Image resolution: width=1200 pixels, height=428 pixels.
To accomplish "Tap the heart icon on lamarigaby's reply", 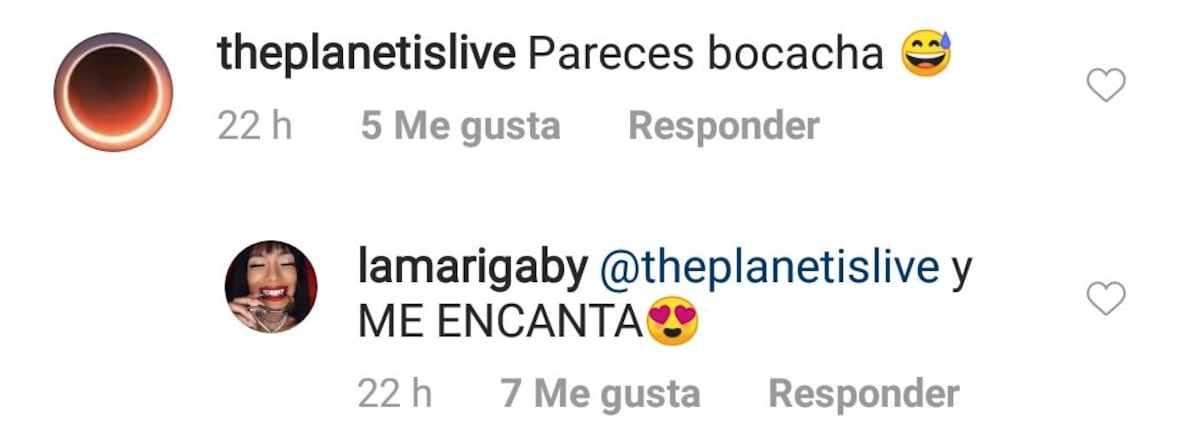I will (x=1106, y=298).
